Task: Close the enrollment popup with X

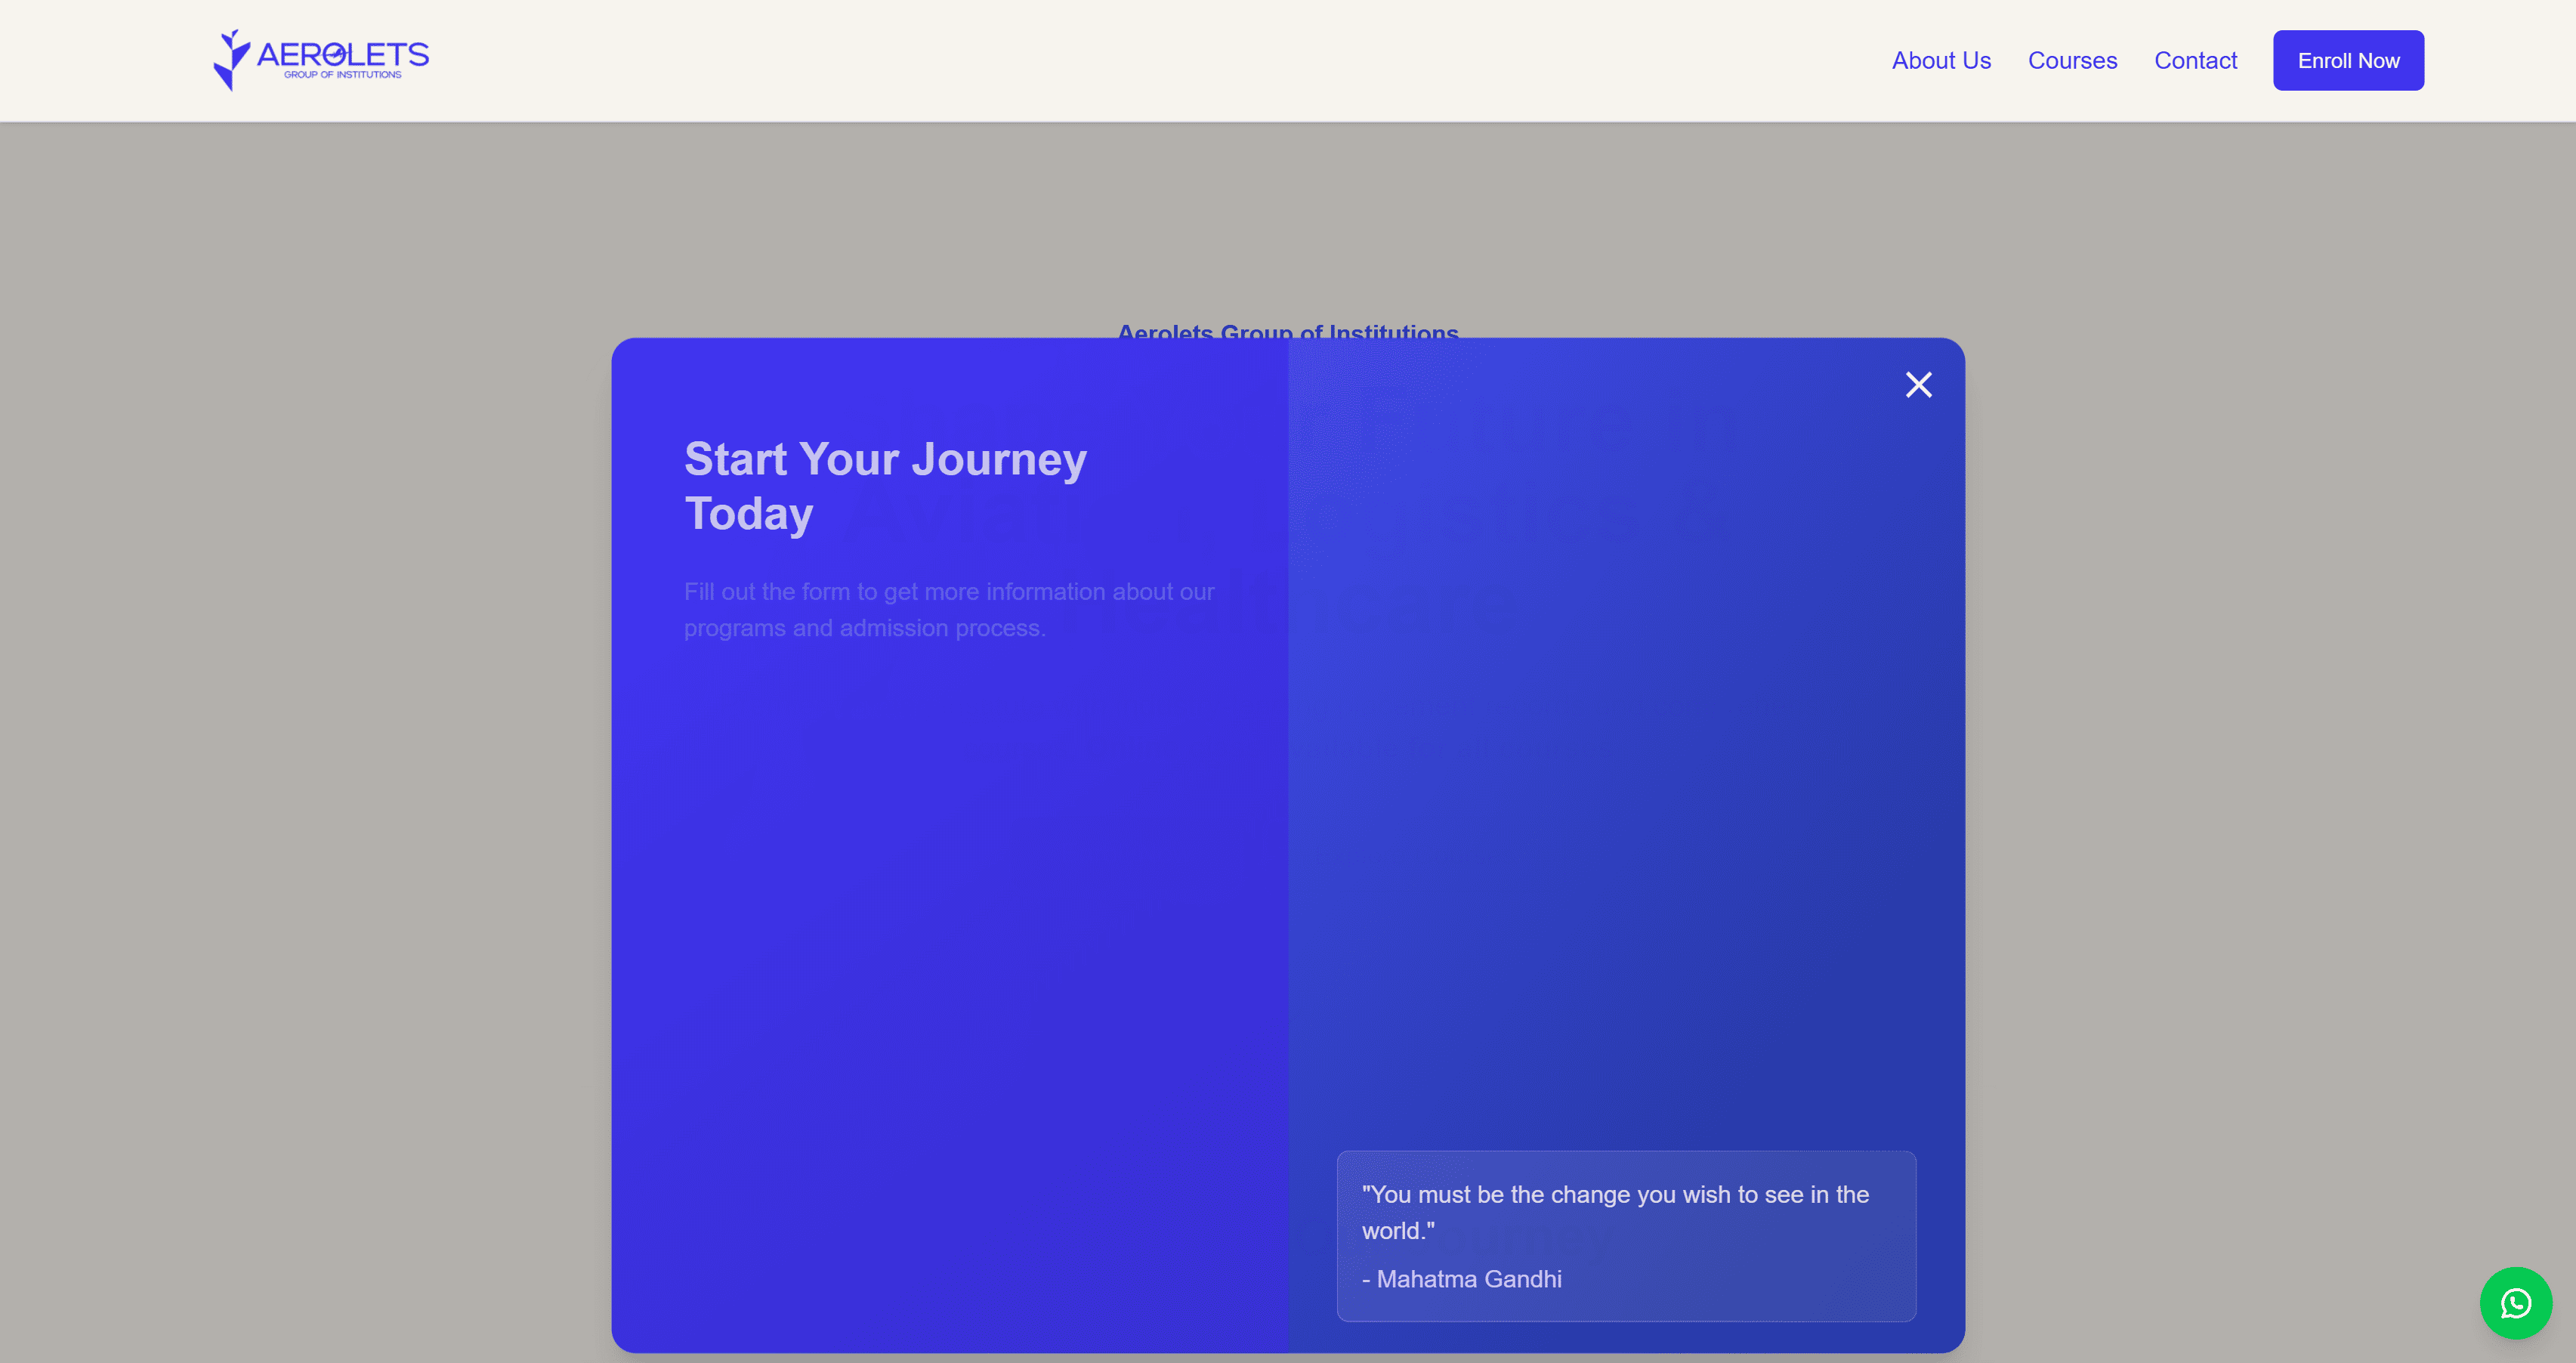Action: [1918, 385]
